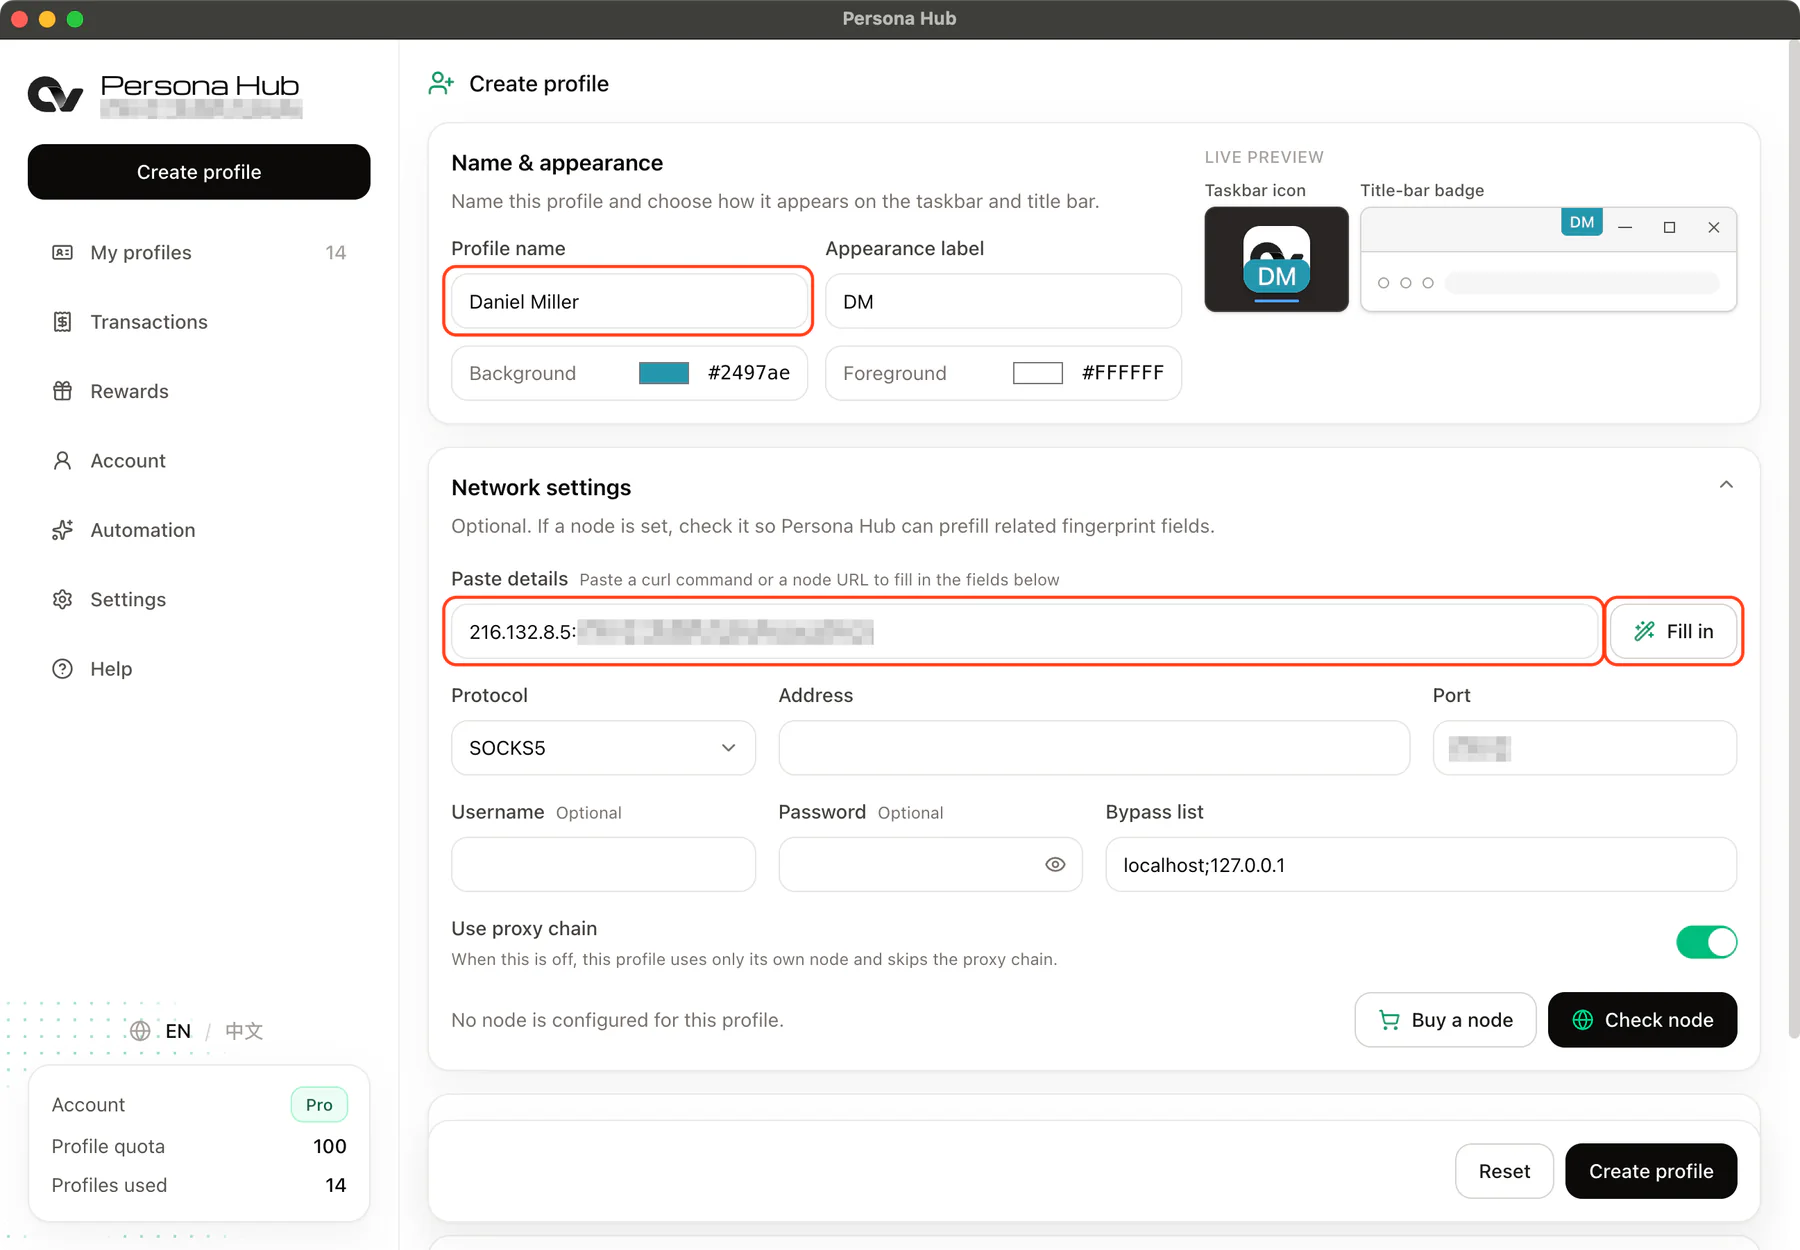Switch language to 中文
This screenshot has height=1250, width=1800.
click(x=244, y=1031)
